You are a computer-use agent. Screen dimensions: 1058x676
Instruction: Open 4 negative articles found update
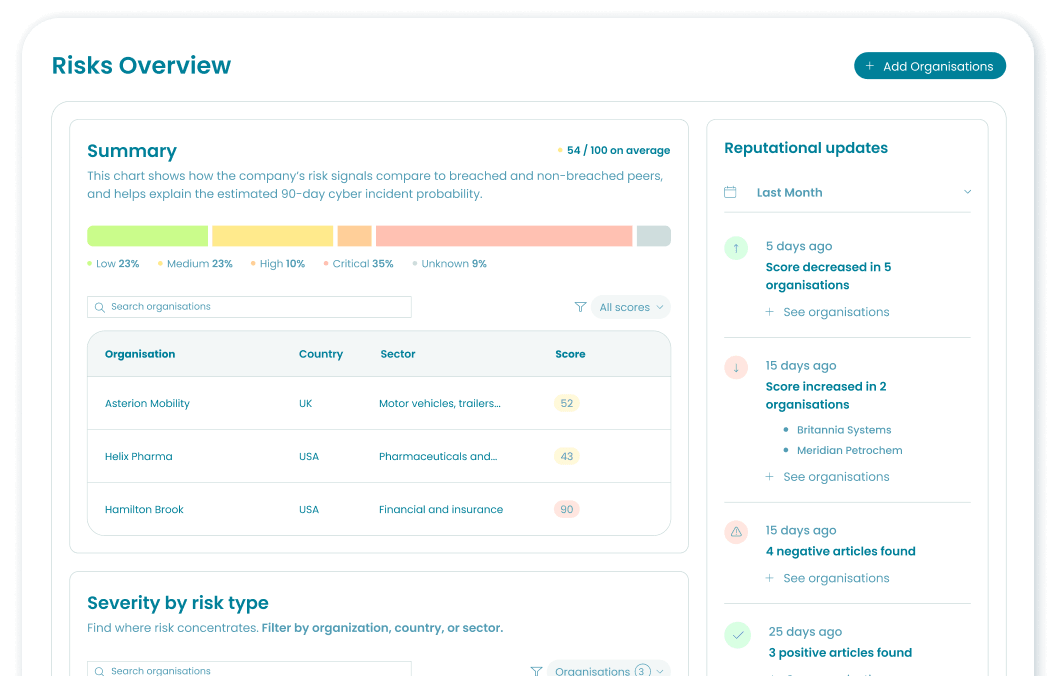(841, 551)
